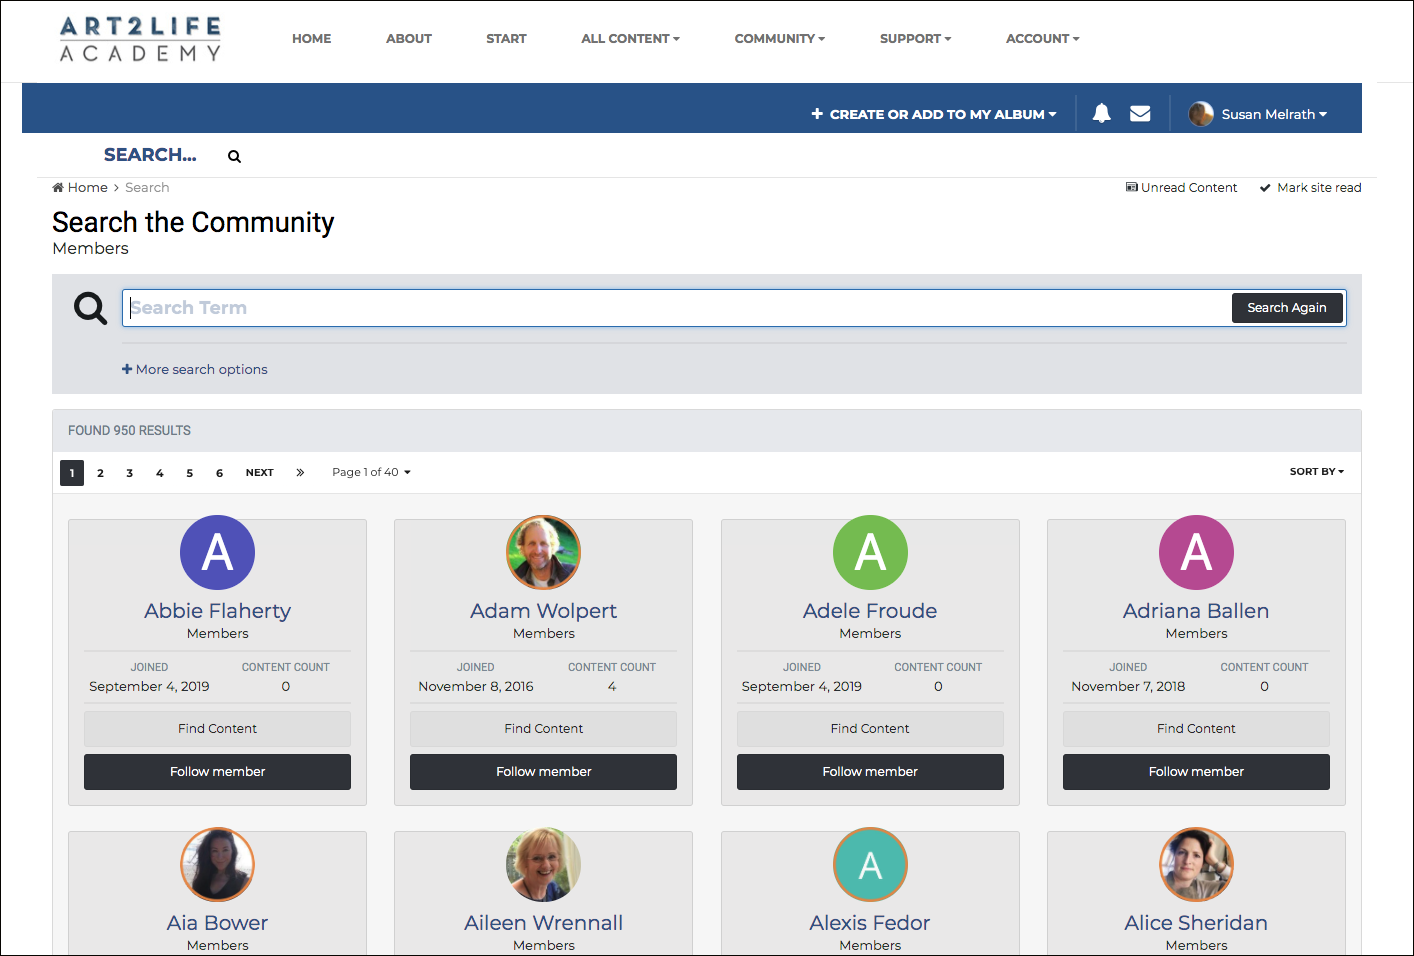Open the Start menu item

(506, 39)
